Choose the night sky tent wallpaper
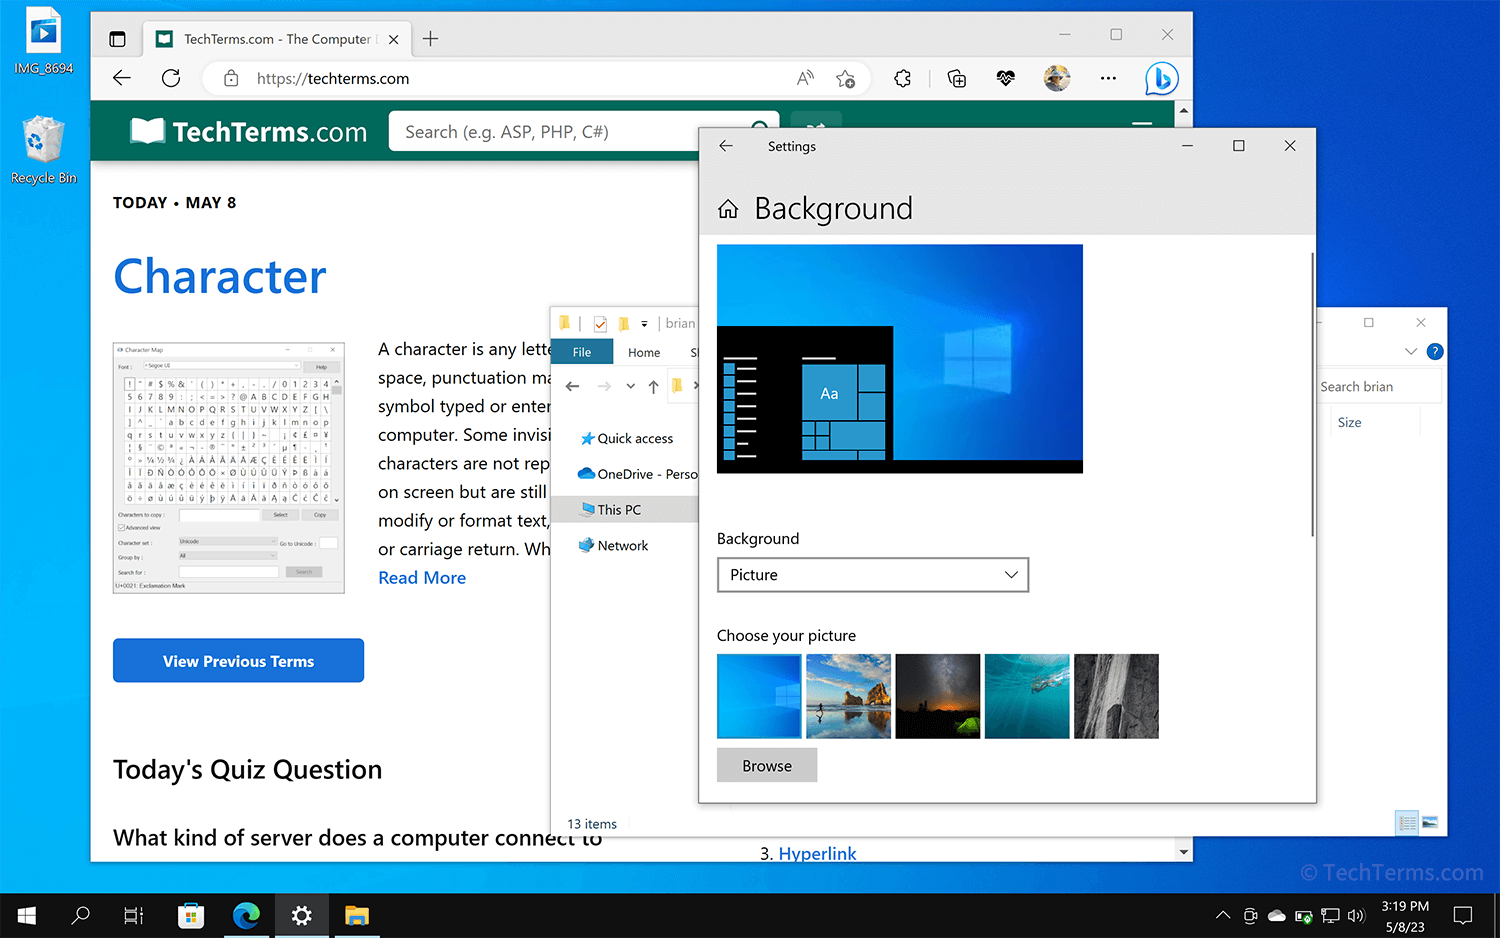Image resolution: width=1500 pixels, height=938 pixels. (938, 696)
